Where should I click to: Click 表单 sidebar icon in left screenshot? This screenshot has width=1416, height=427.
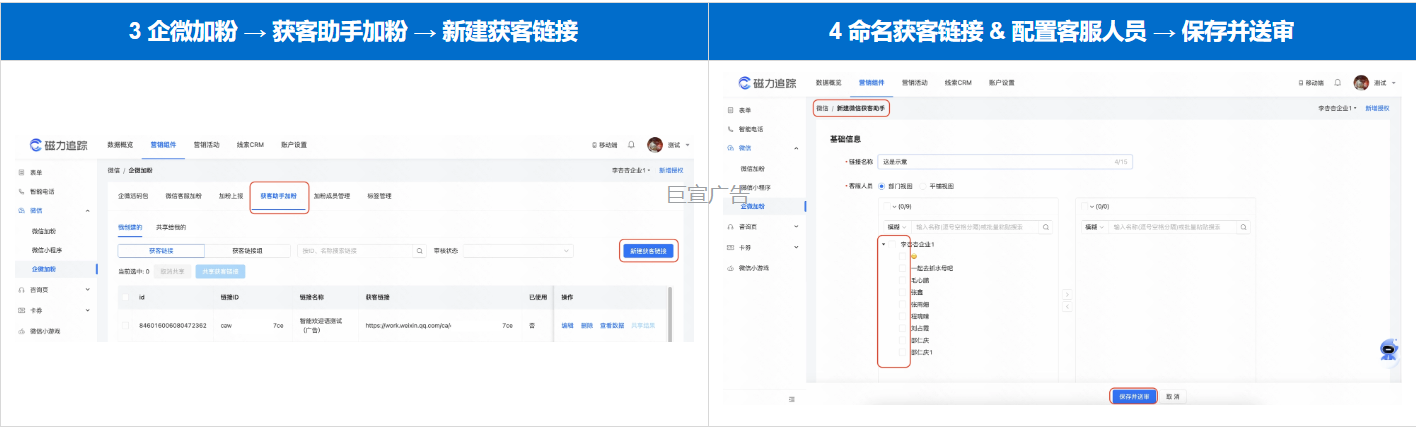coord(22,173)
